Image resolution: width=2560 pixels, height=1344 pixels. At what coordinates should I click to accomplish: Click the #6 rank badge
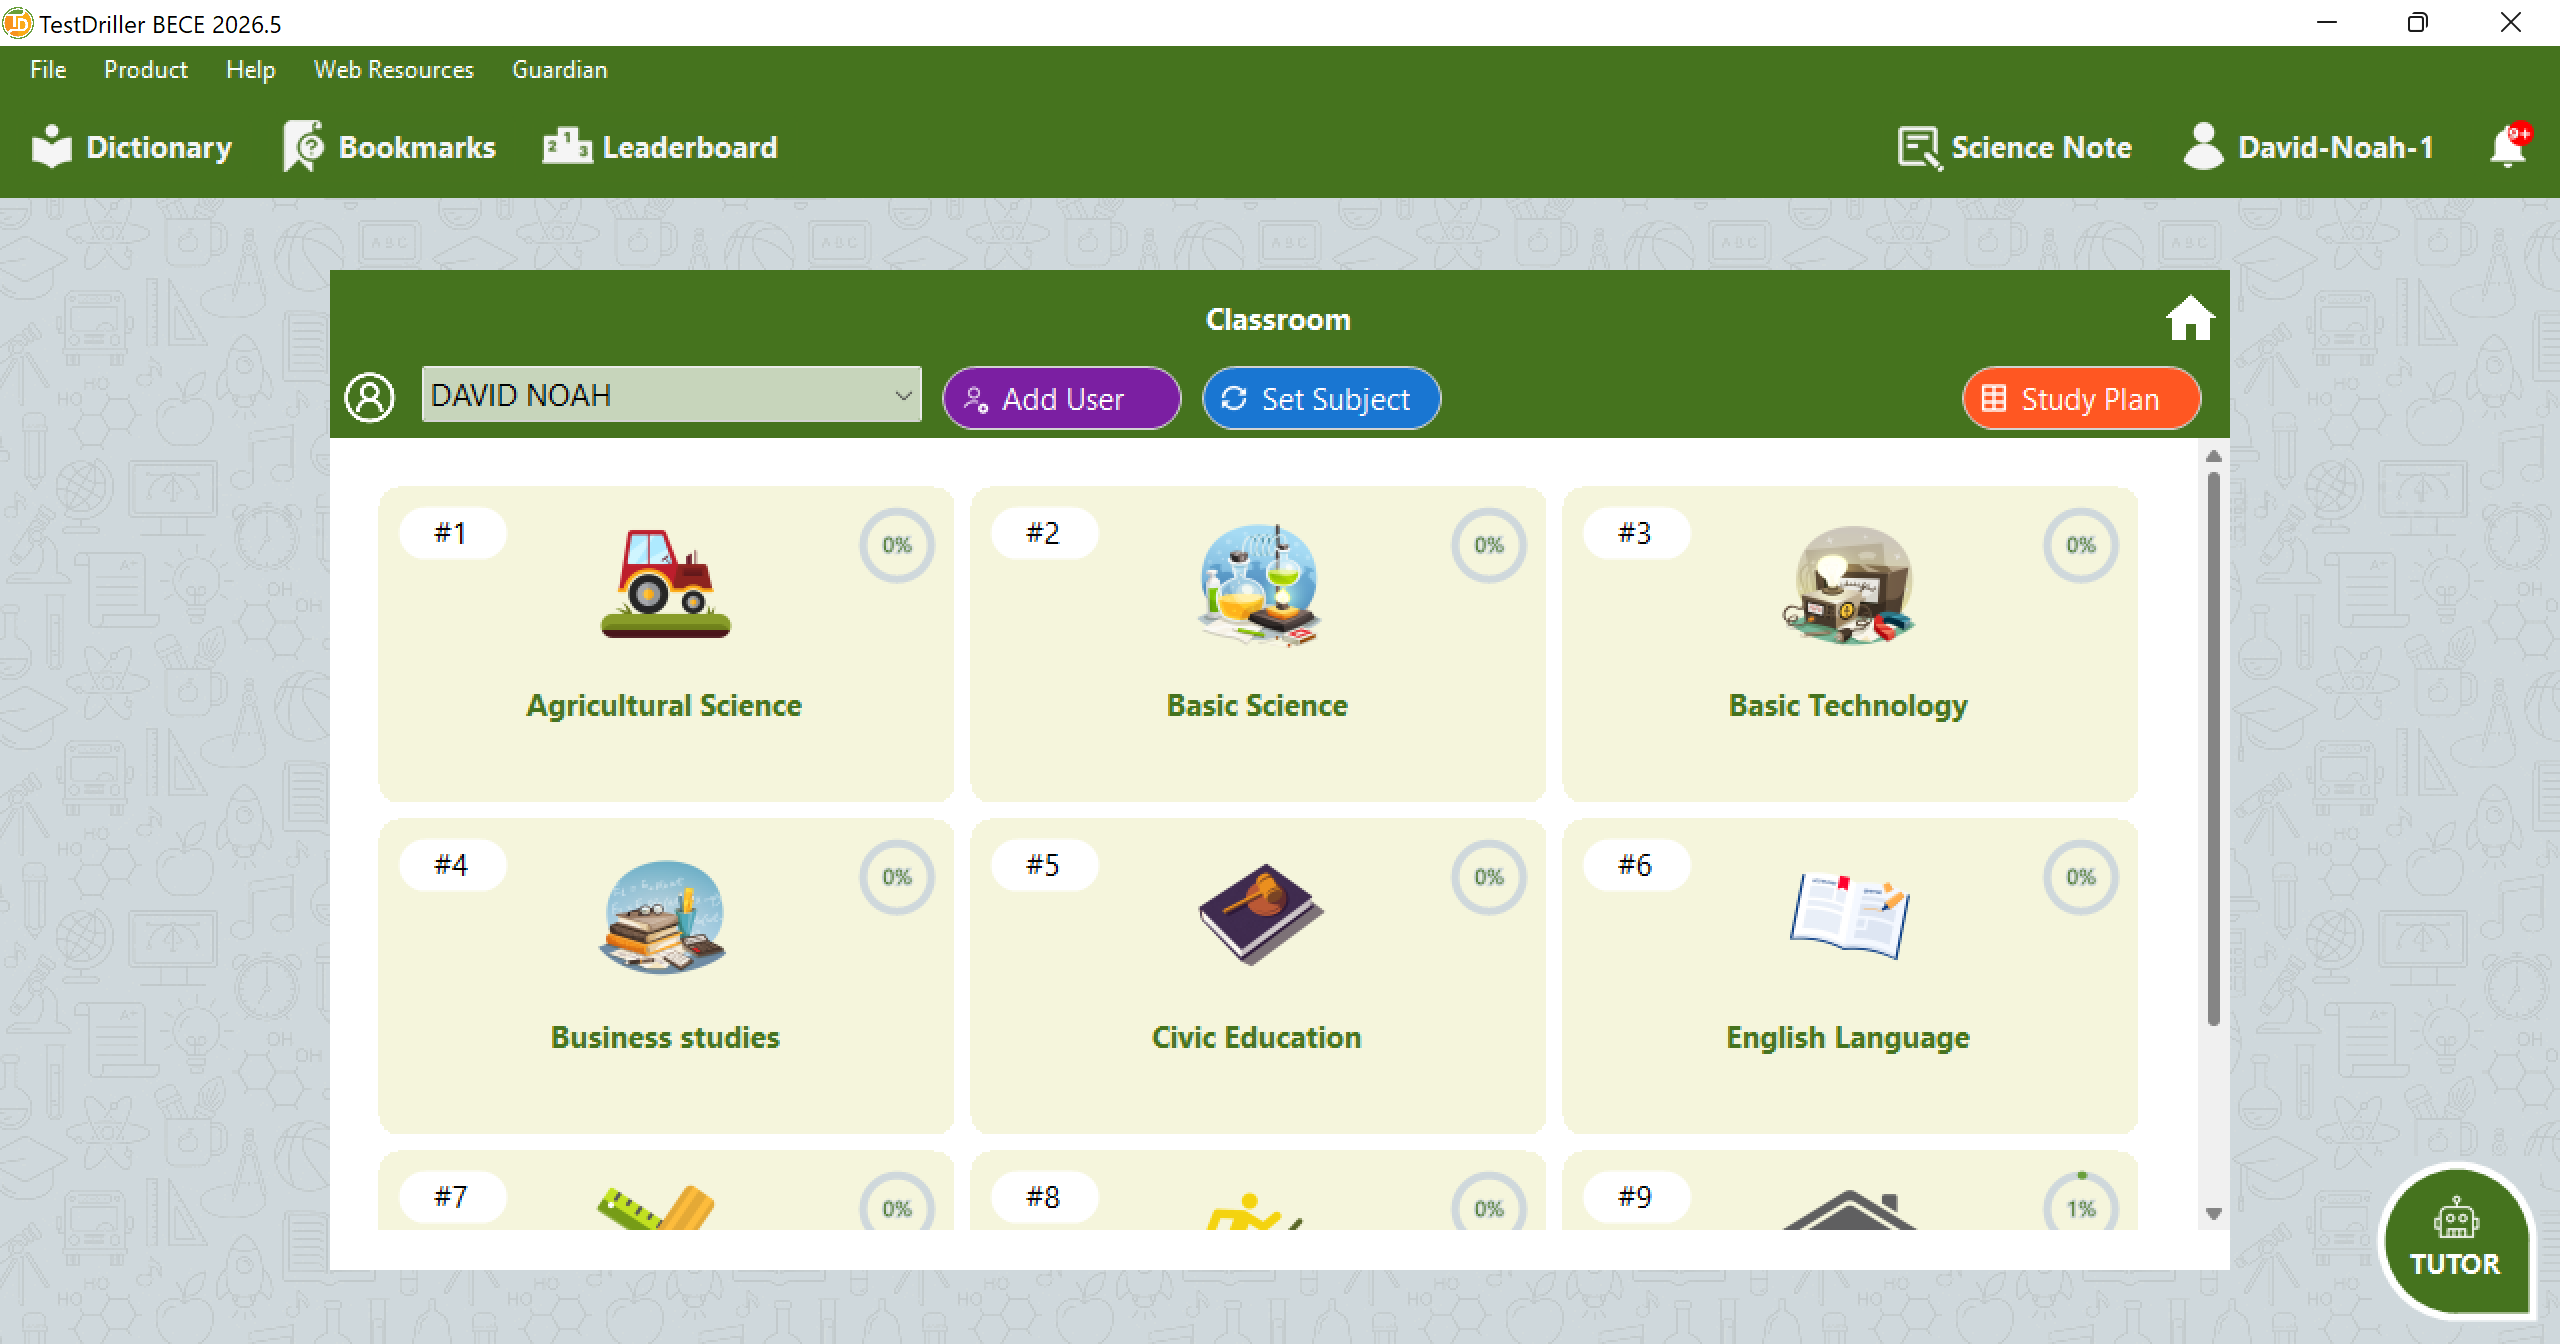pos(1636,865)
